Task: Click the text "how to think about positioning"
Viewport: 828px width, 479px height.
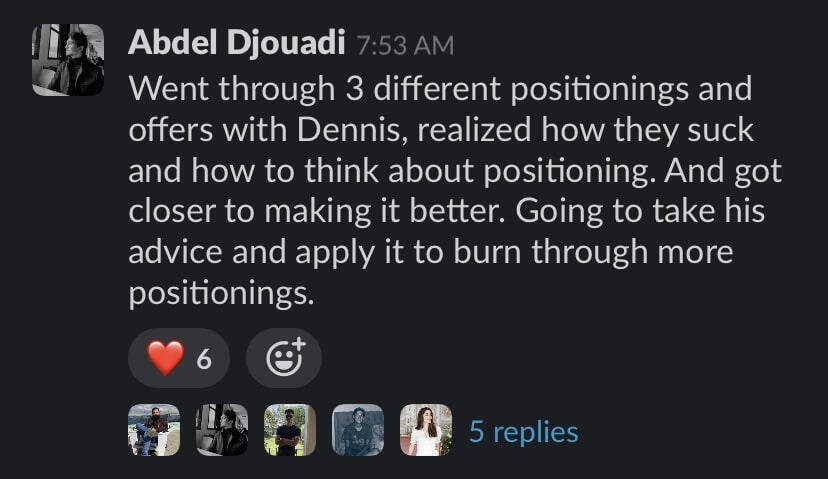Action: pyautogui.click(x=420, y=171)
